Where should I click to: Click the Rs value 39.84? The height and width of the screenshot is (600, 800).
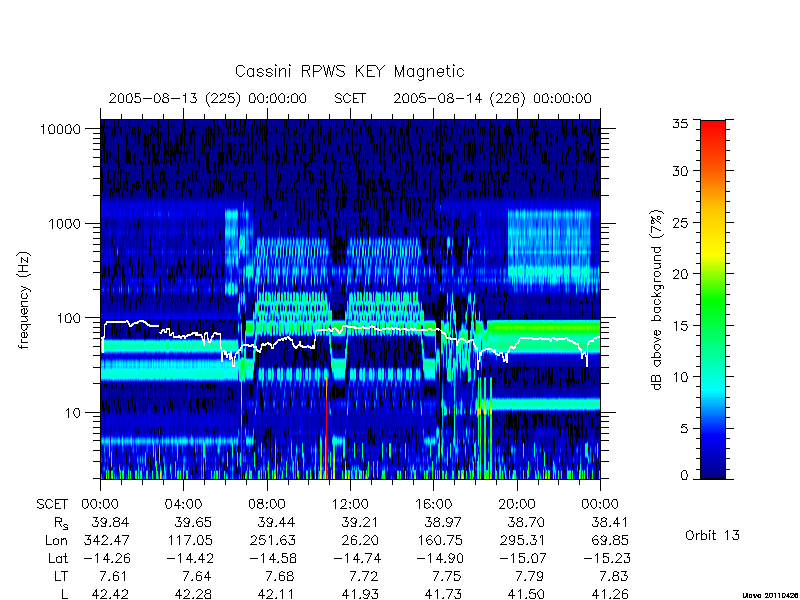point(110,522)
